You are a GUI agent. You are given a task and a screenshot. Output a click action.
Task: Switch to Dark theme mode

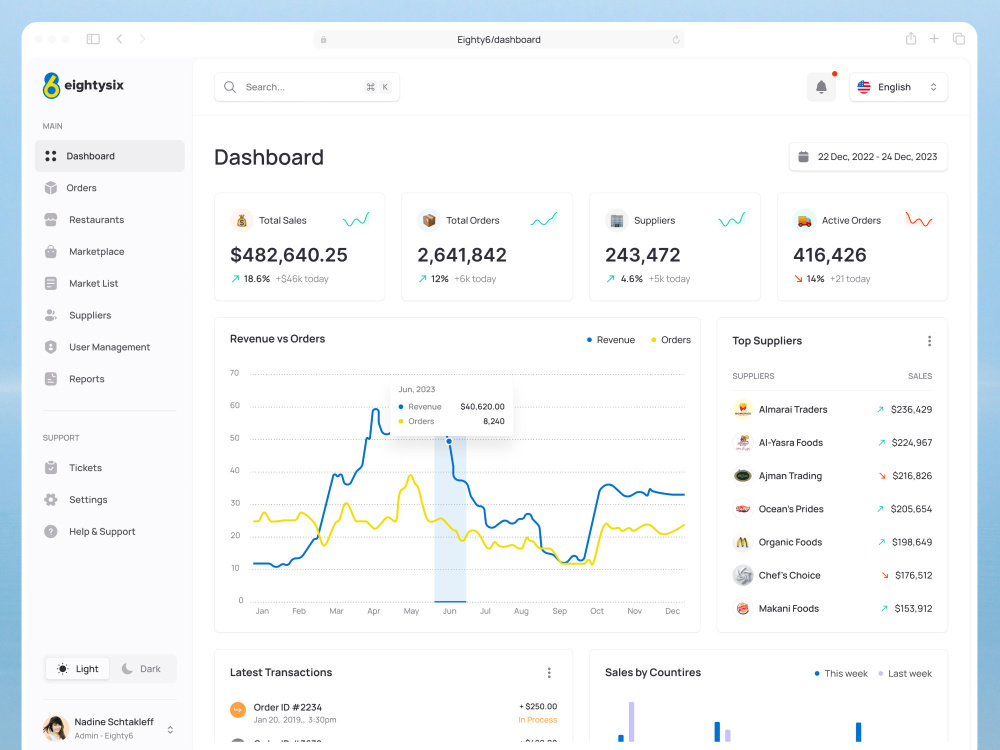[142, 668]
